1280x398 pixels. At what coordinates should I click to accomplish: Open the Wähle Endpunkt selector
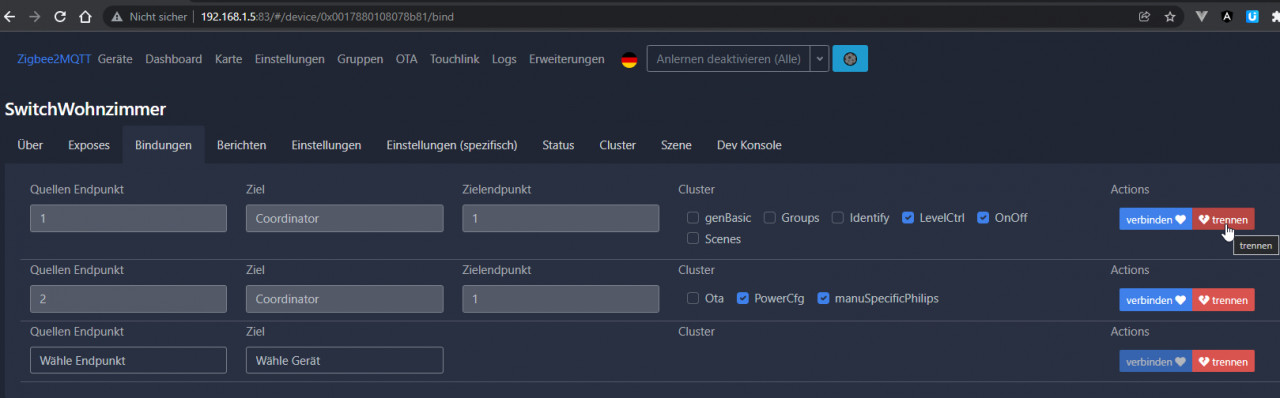pos(128,360)
